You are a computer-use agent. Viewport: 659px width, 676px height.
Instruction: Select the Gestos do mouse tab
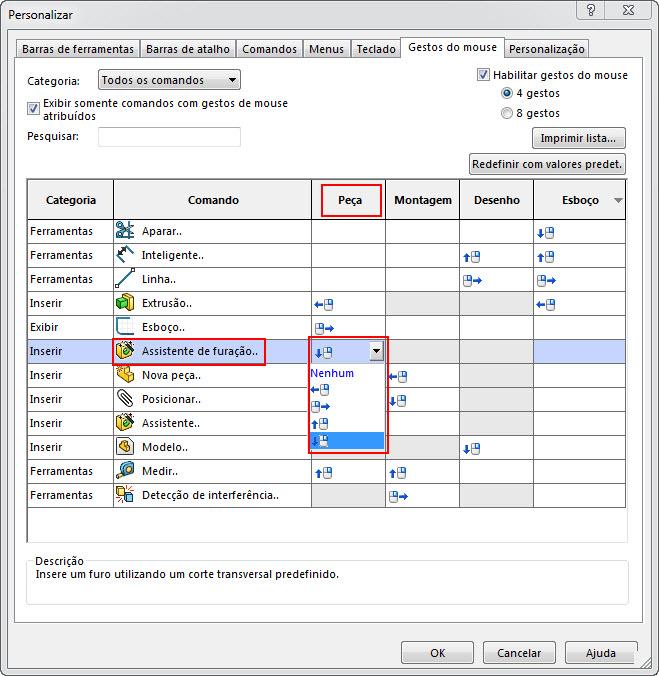[x=453, y=47]
